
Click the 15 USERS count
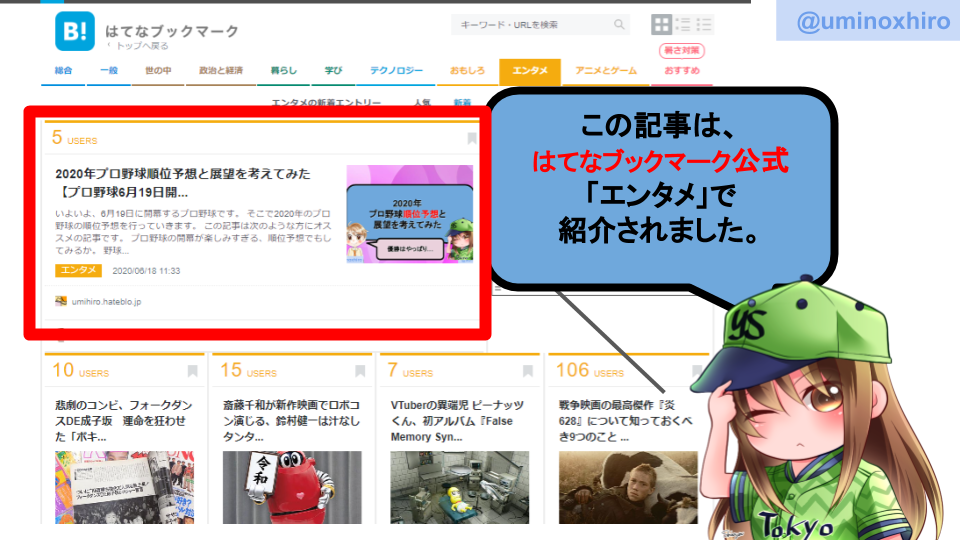(249, 370)
